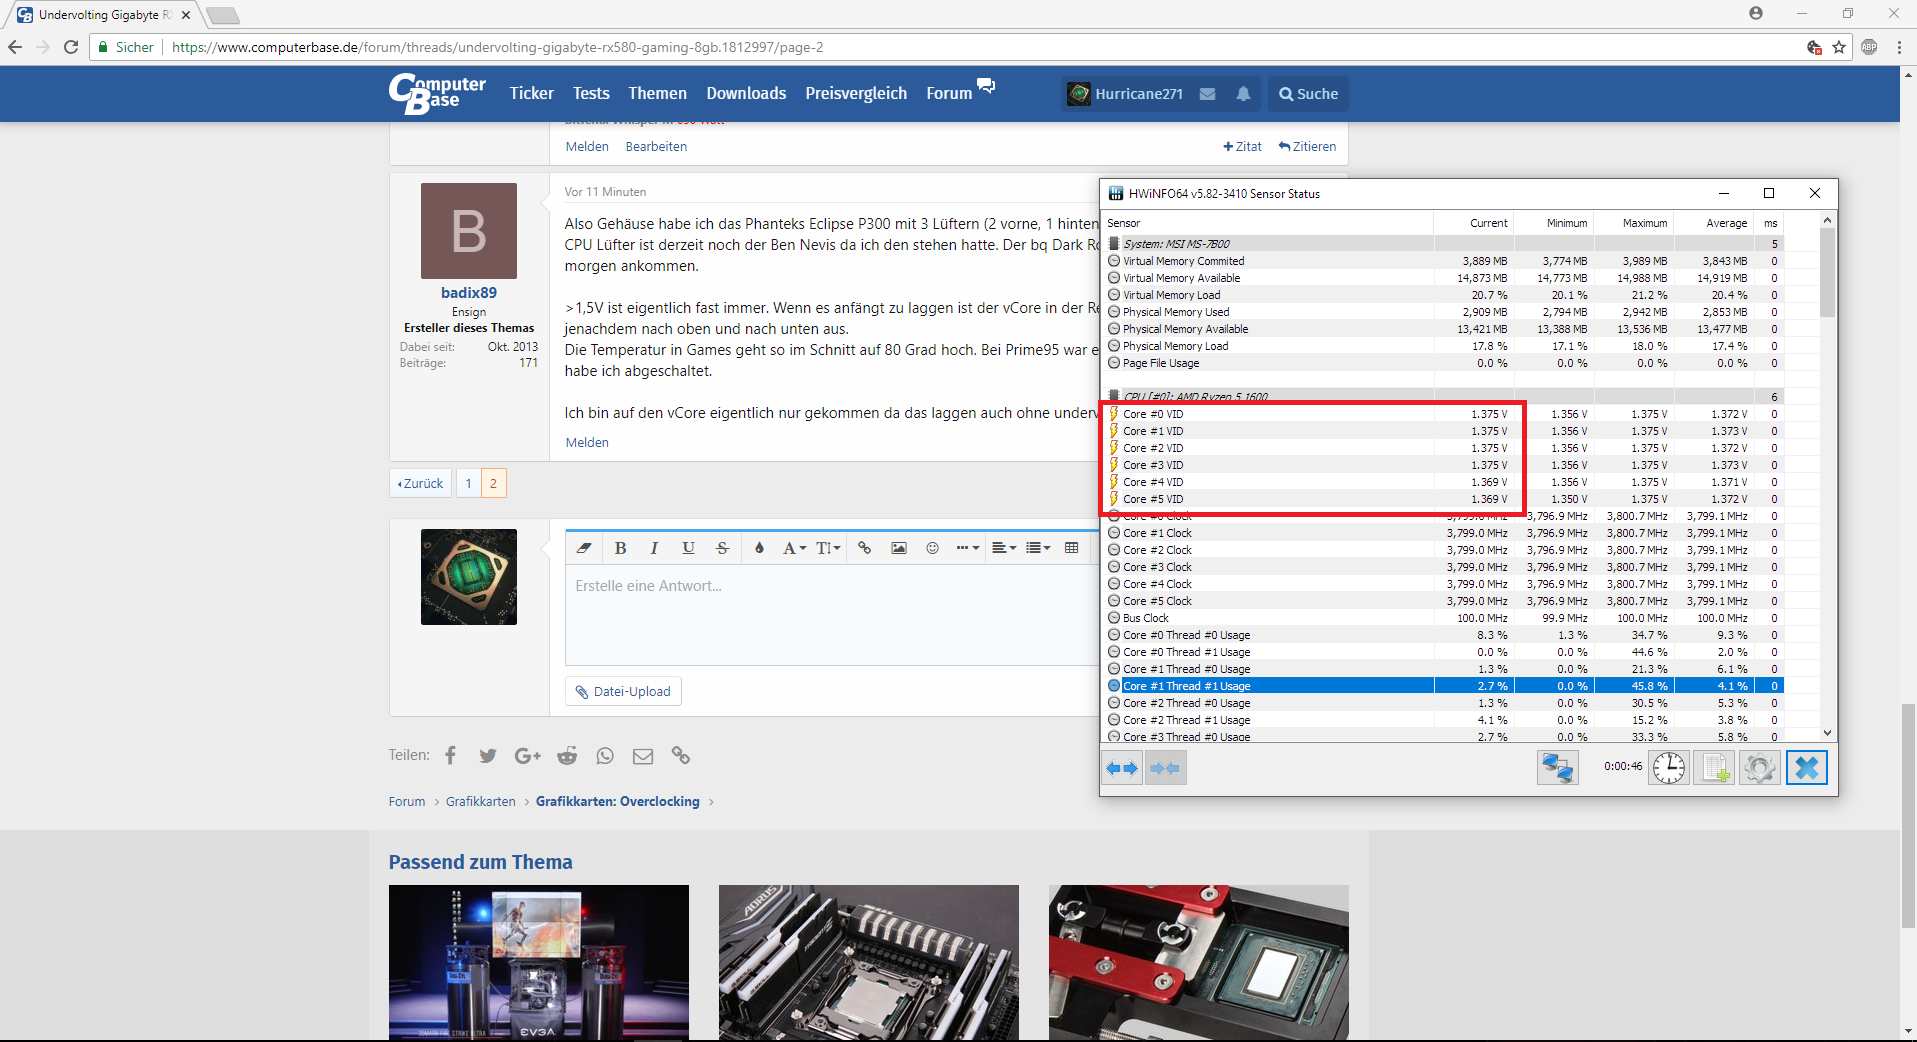Viewport: 1917px width, 1042px height.
Task: Open the list style dropdown
Action: pyautogui.click(x=1038, y=548)
